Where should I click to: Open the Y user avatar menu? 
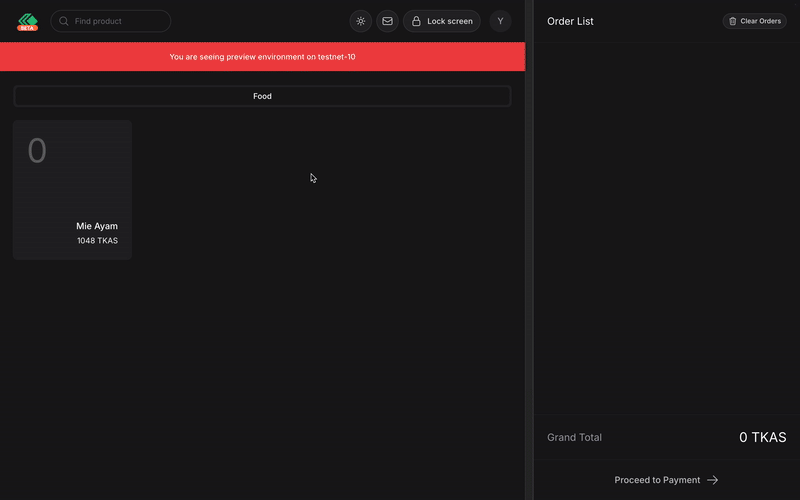500,21
